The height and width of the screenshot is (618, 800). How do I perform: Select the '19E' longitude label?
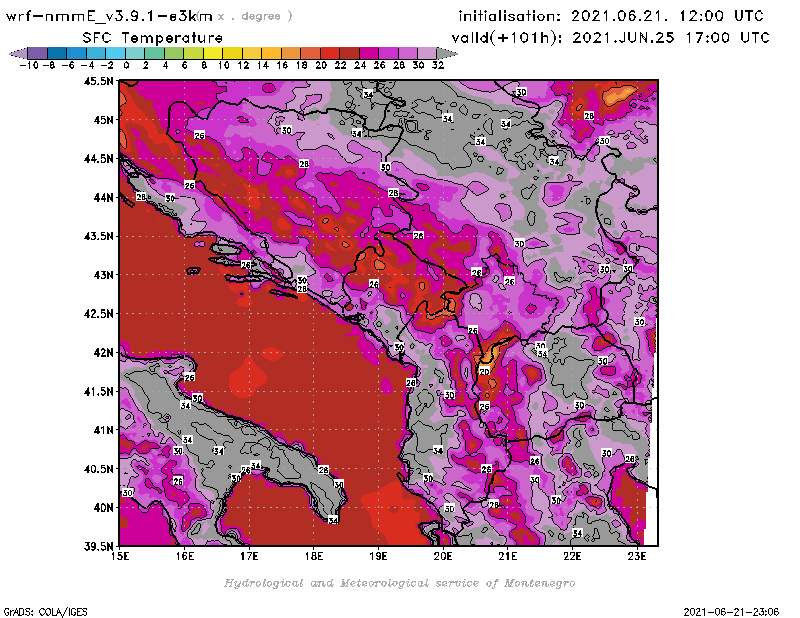point(378,556)
